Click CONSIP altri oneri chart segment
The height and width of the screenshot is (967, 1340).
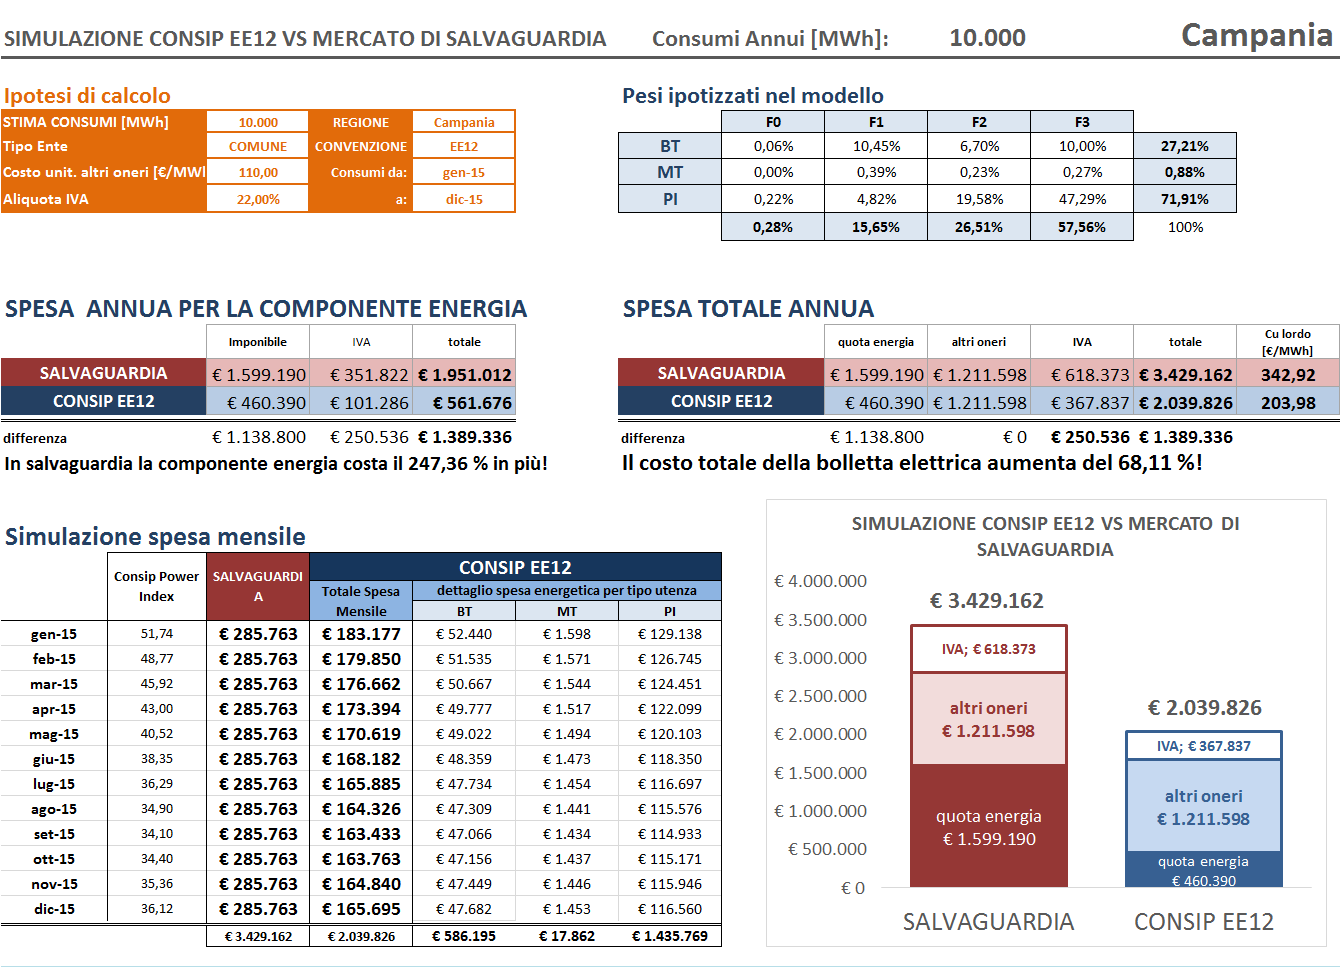click(x=1204, y=806)
